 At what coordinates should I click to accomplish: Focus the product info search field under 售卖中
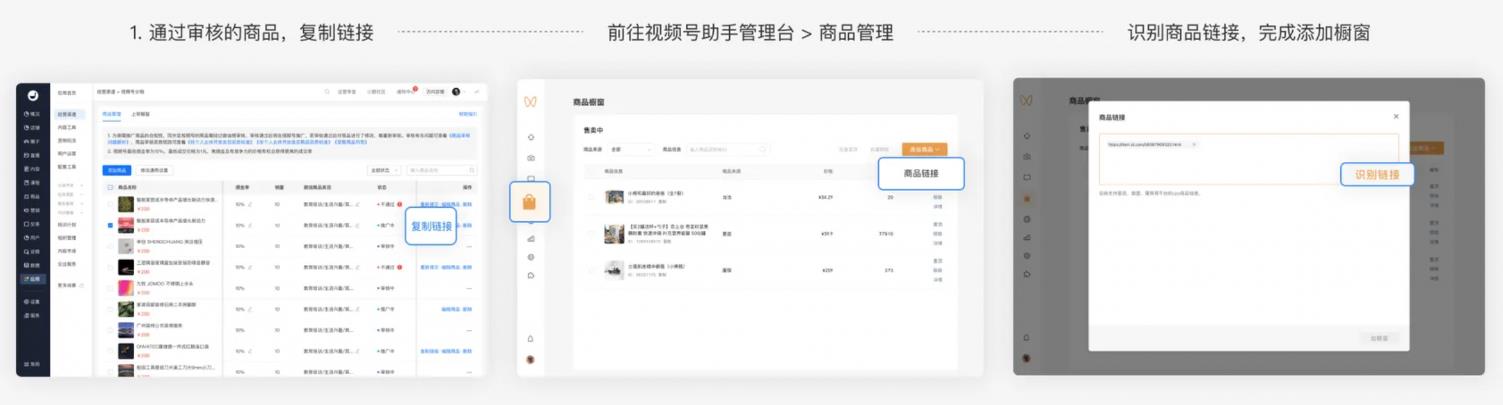(727, 149)
